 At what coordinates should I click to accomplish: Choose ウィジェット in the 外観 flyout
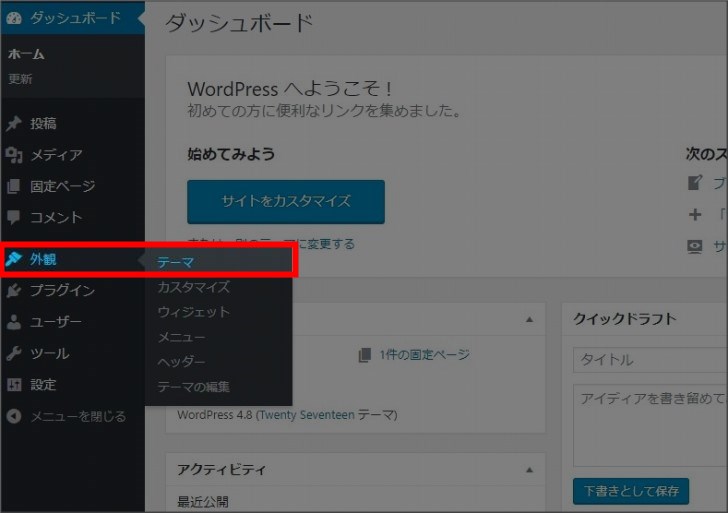point(193,312)
